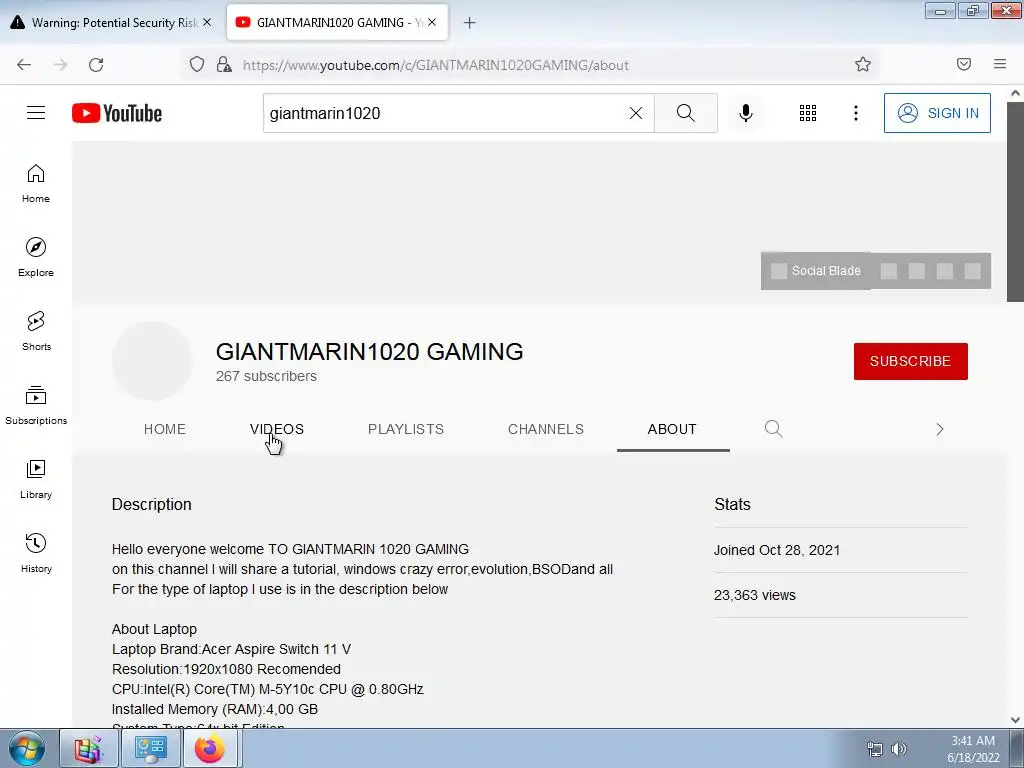Run the search with the magnifier button
The width and height of the screenshot is (1024, 768).
(686, 113)
